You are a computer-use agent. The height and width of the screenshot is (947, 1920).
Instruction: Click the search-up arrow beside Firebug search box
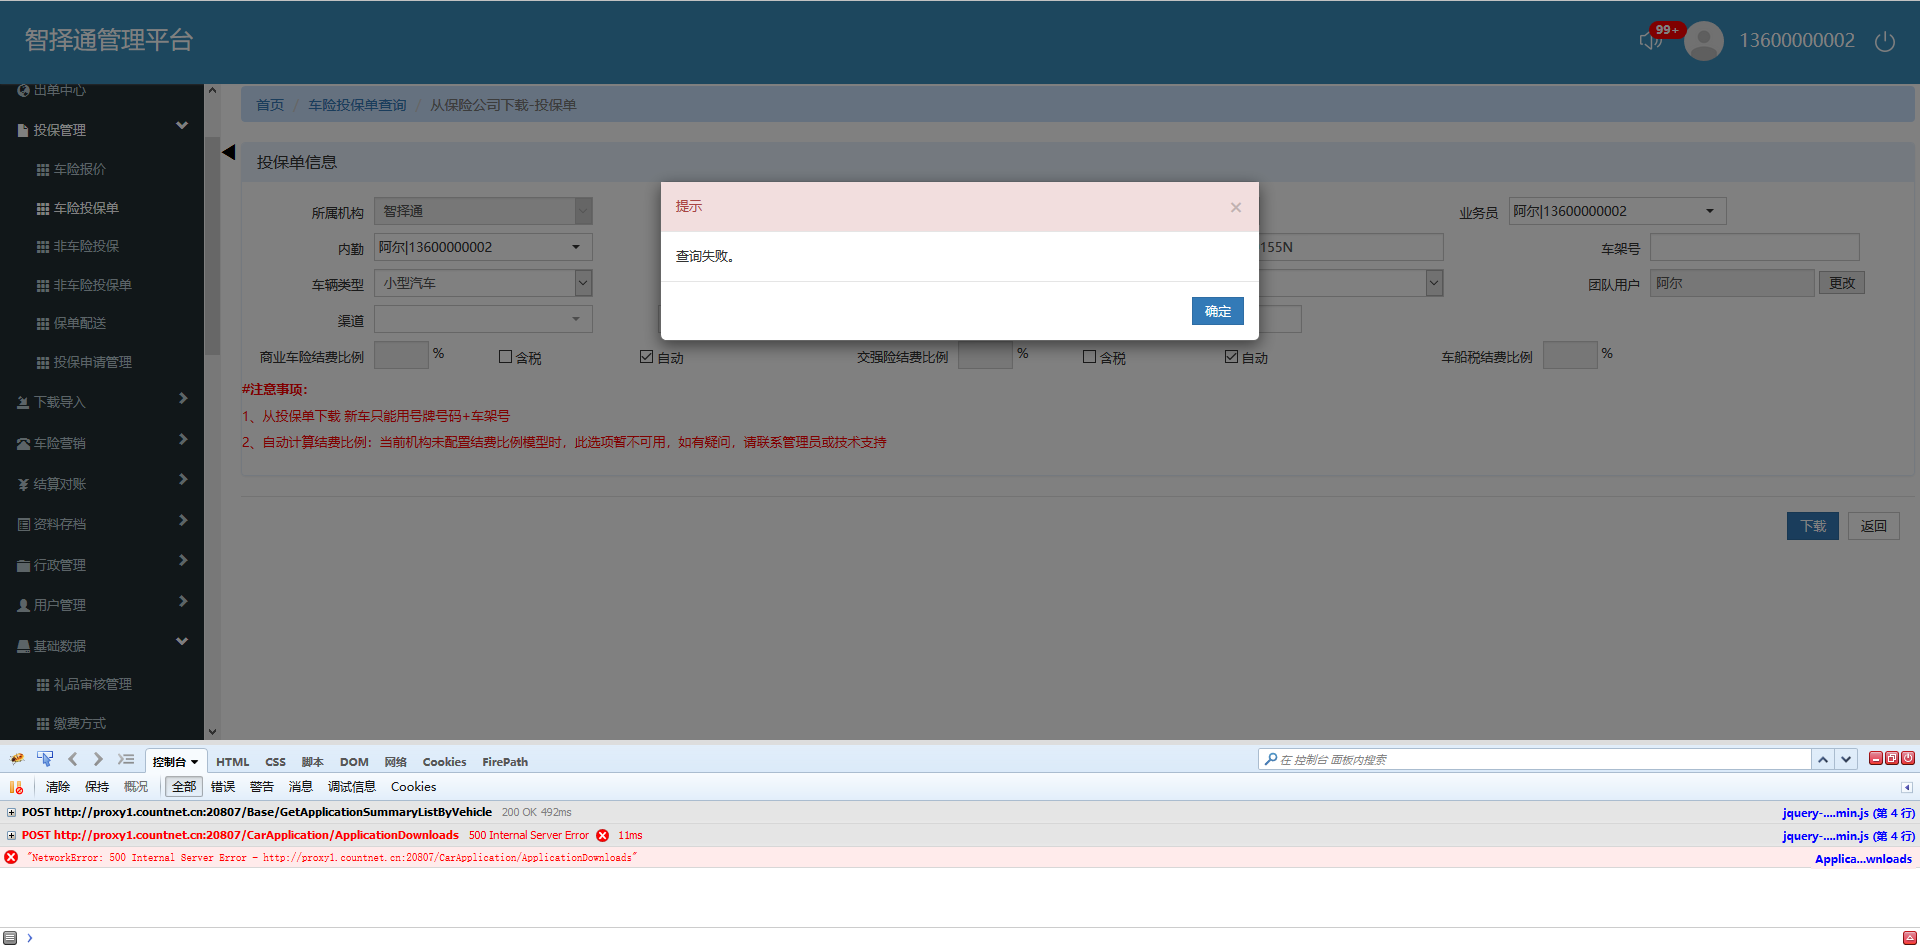coord(1823,760)
